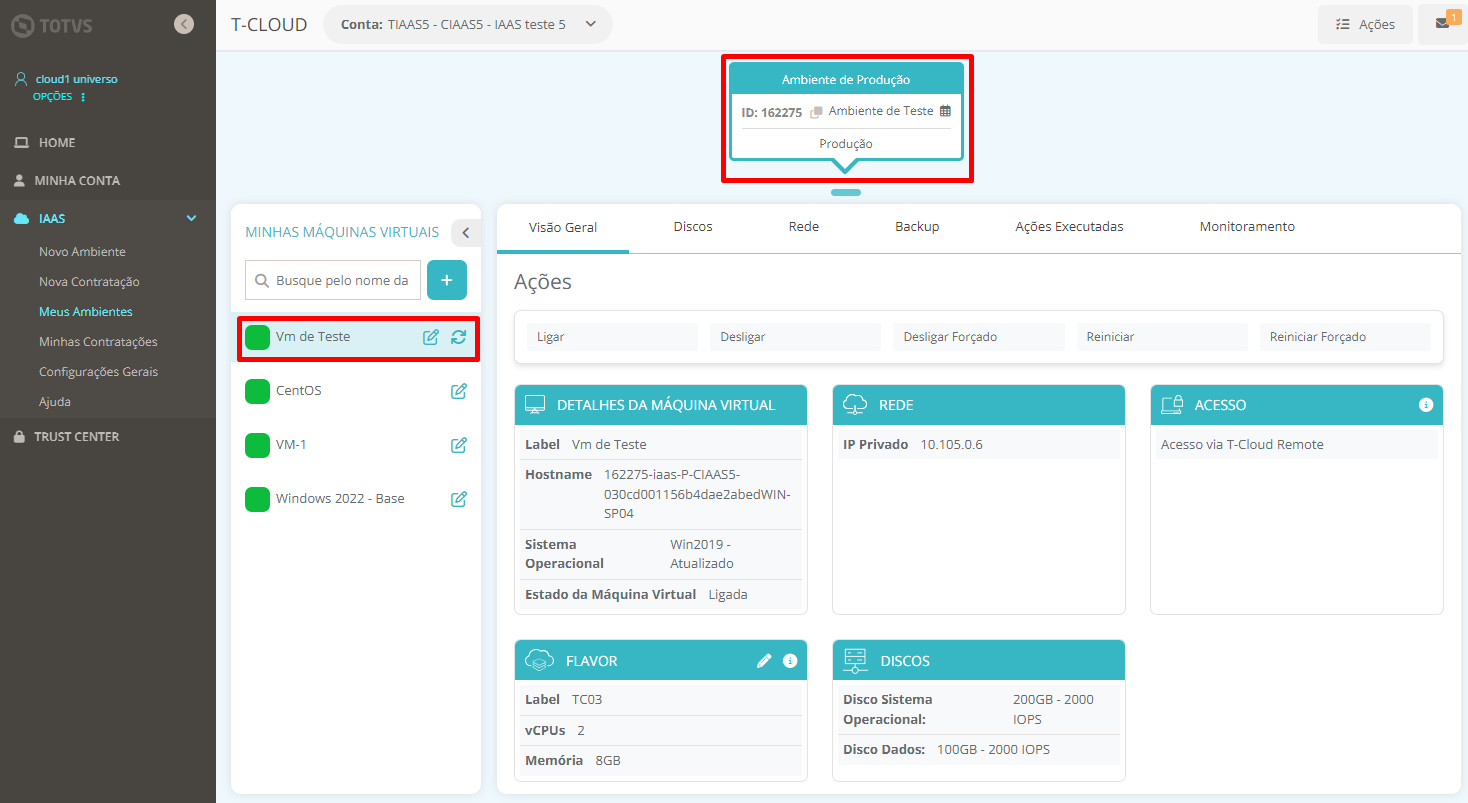Click the user profile icon beside cloud1 universo

point(21,78)
